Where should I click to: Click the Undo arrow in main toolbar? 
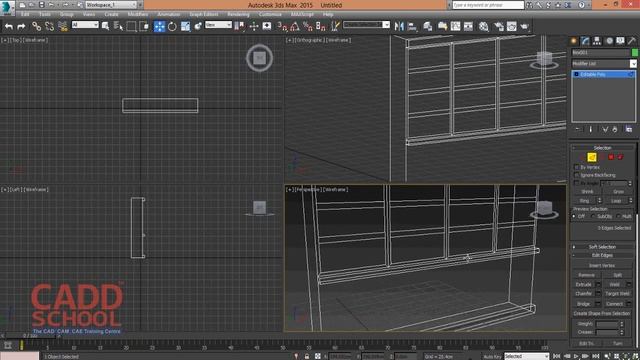[9, 27]
